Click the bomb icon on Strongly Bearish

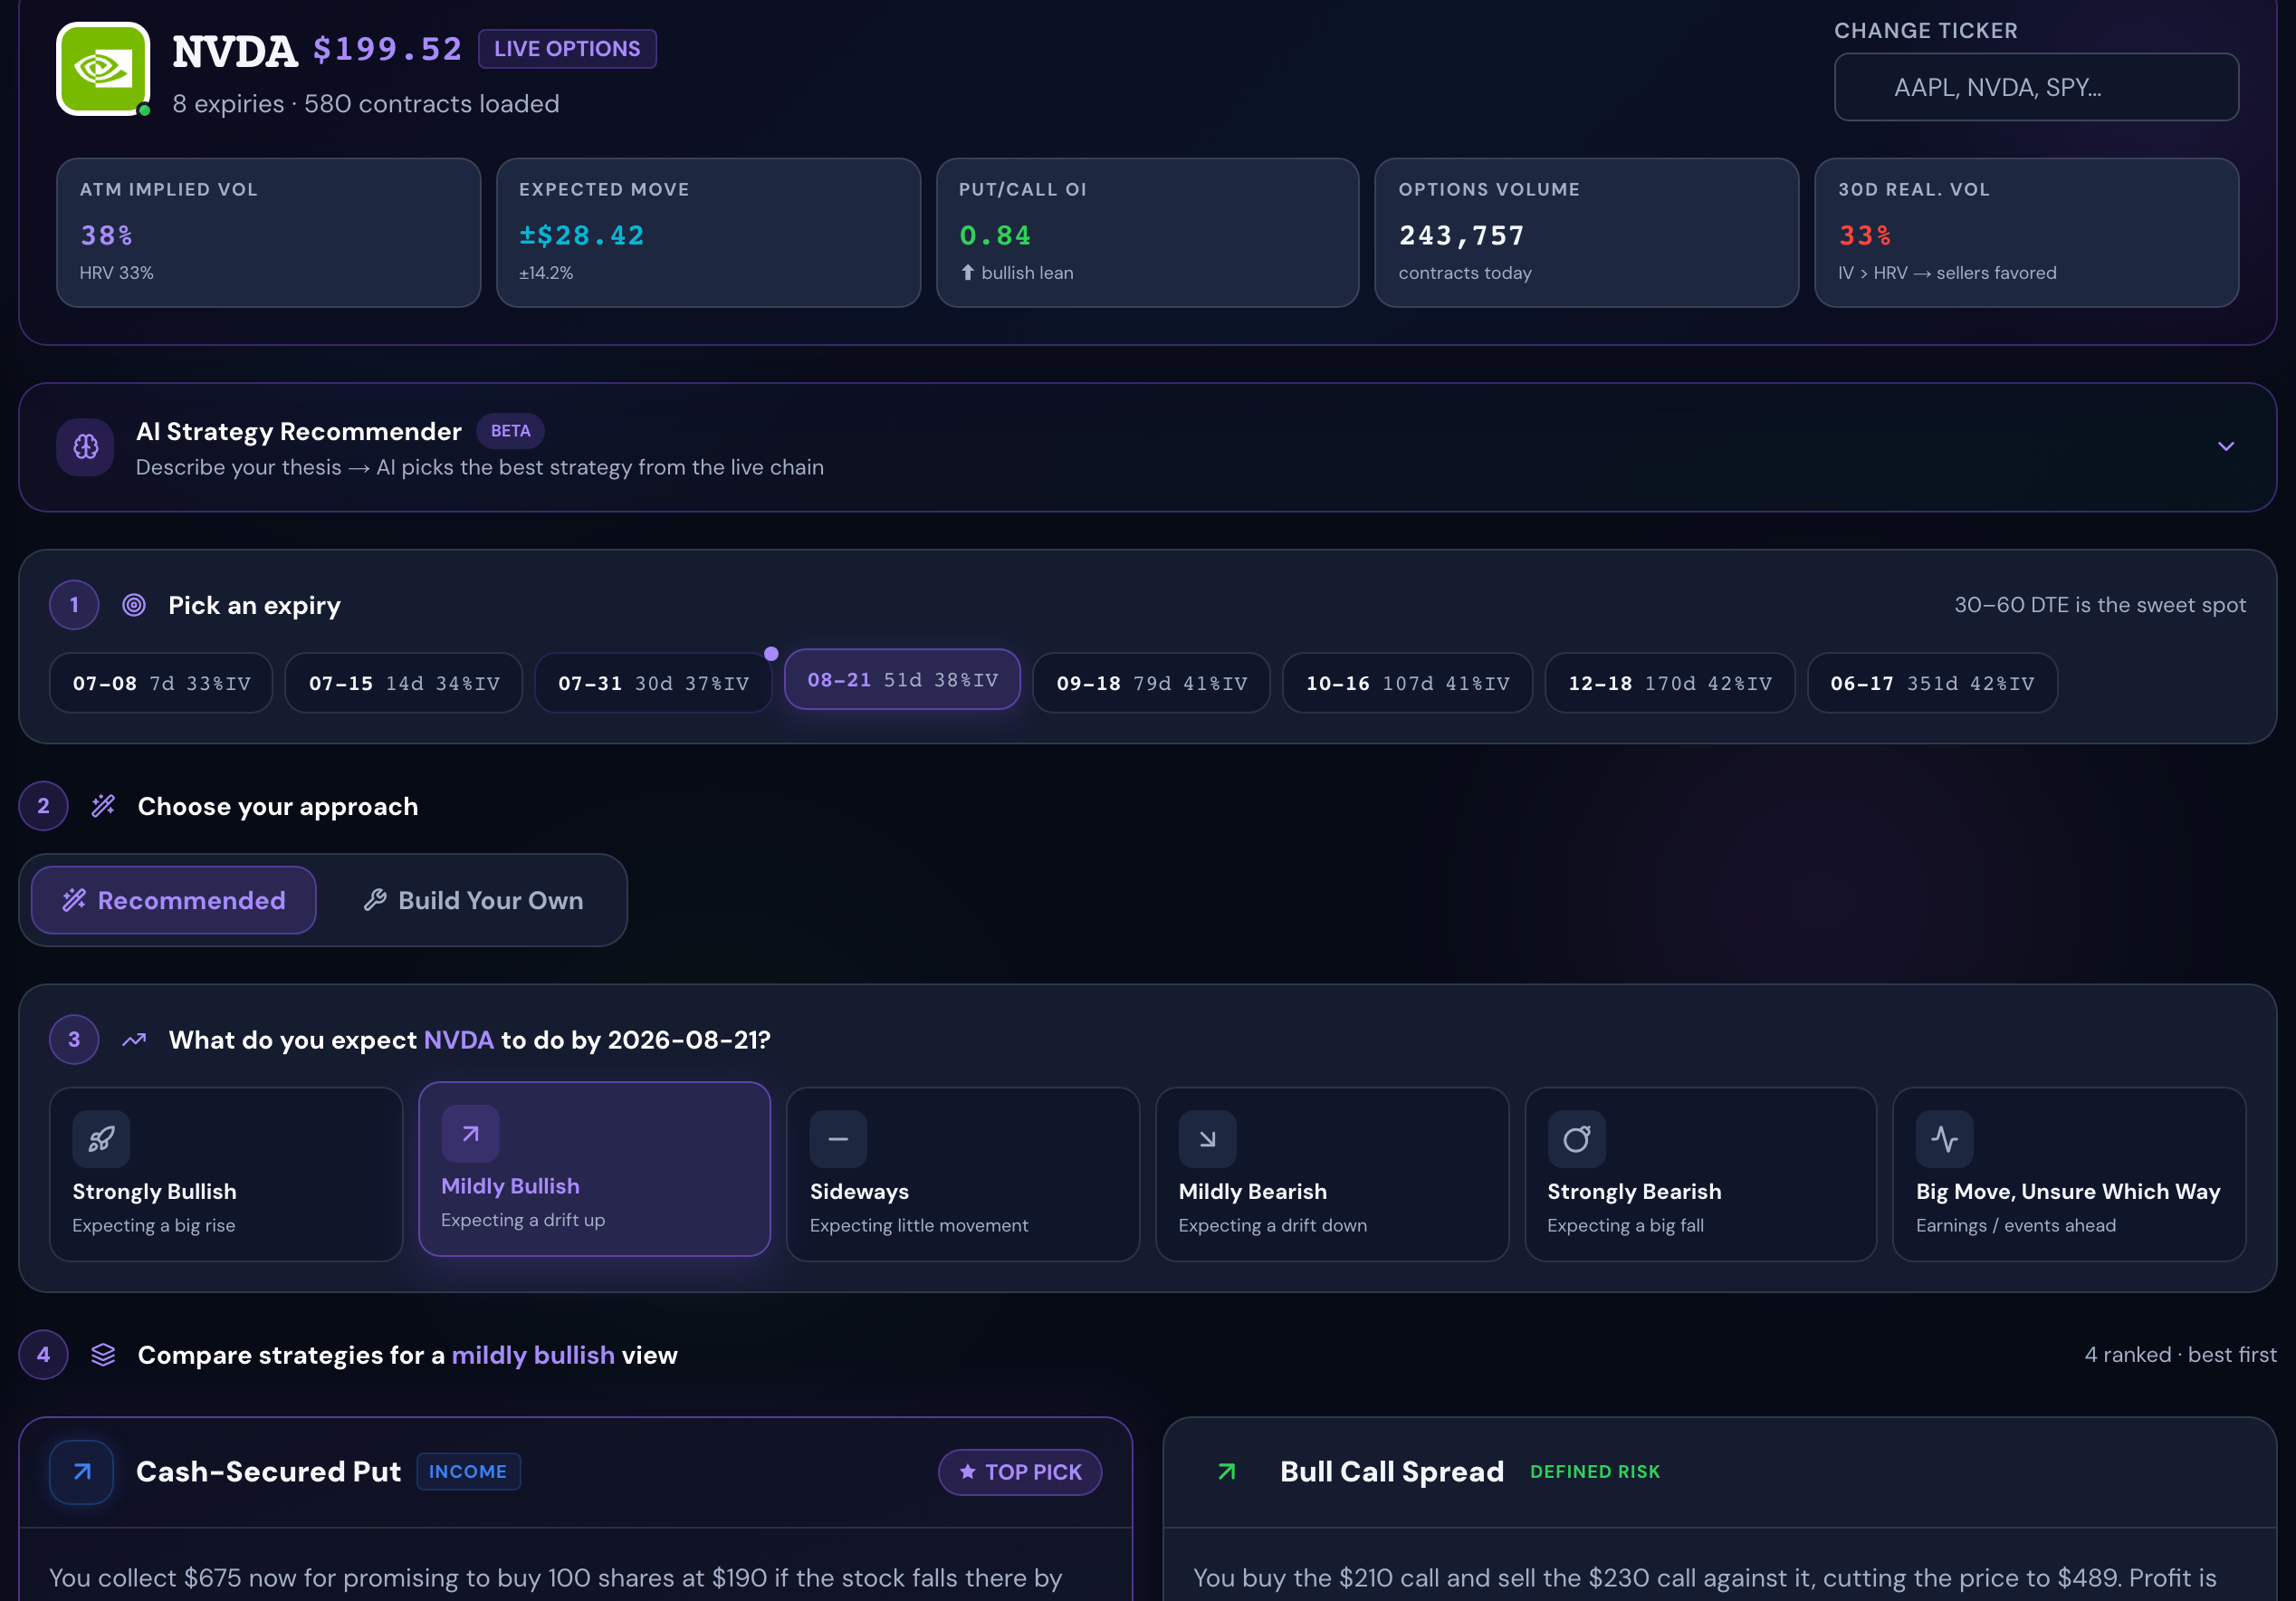click(x=1576, y=1139)
